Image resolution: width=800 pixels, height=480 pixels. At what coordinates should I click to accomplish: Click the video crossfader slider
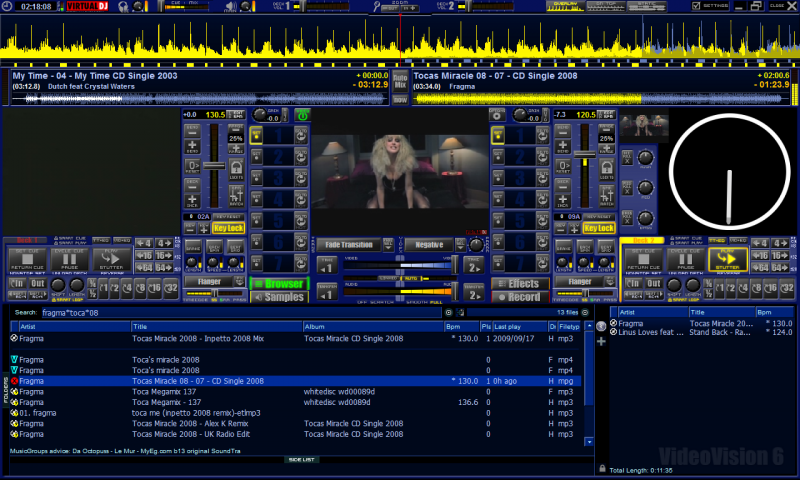click(400, 265)
